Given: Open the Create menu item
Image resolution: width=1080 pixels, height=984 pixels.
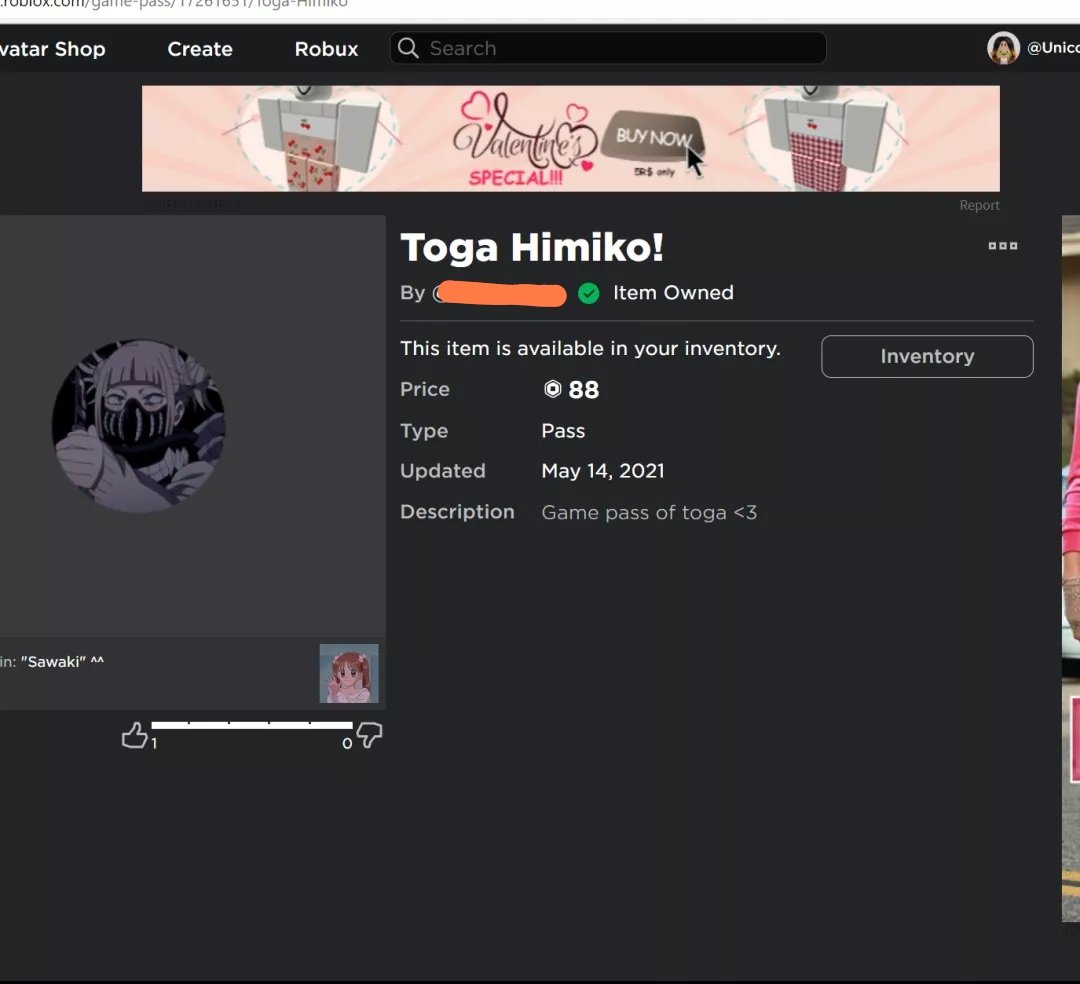Looking at the screenshot, I should [x=200, y=49].
